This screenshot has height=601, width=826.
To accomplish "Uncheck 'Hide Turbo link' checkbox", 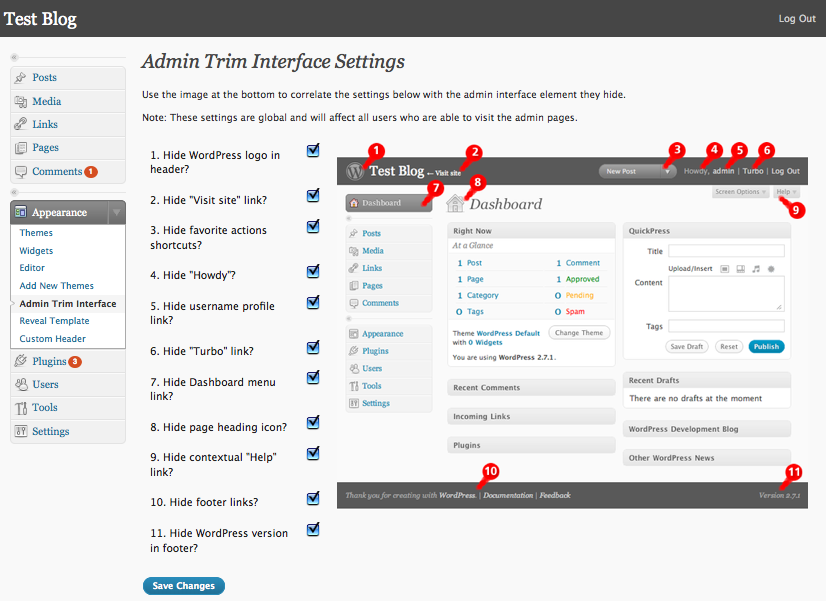I will pos(313,347).
